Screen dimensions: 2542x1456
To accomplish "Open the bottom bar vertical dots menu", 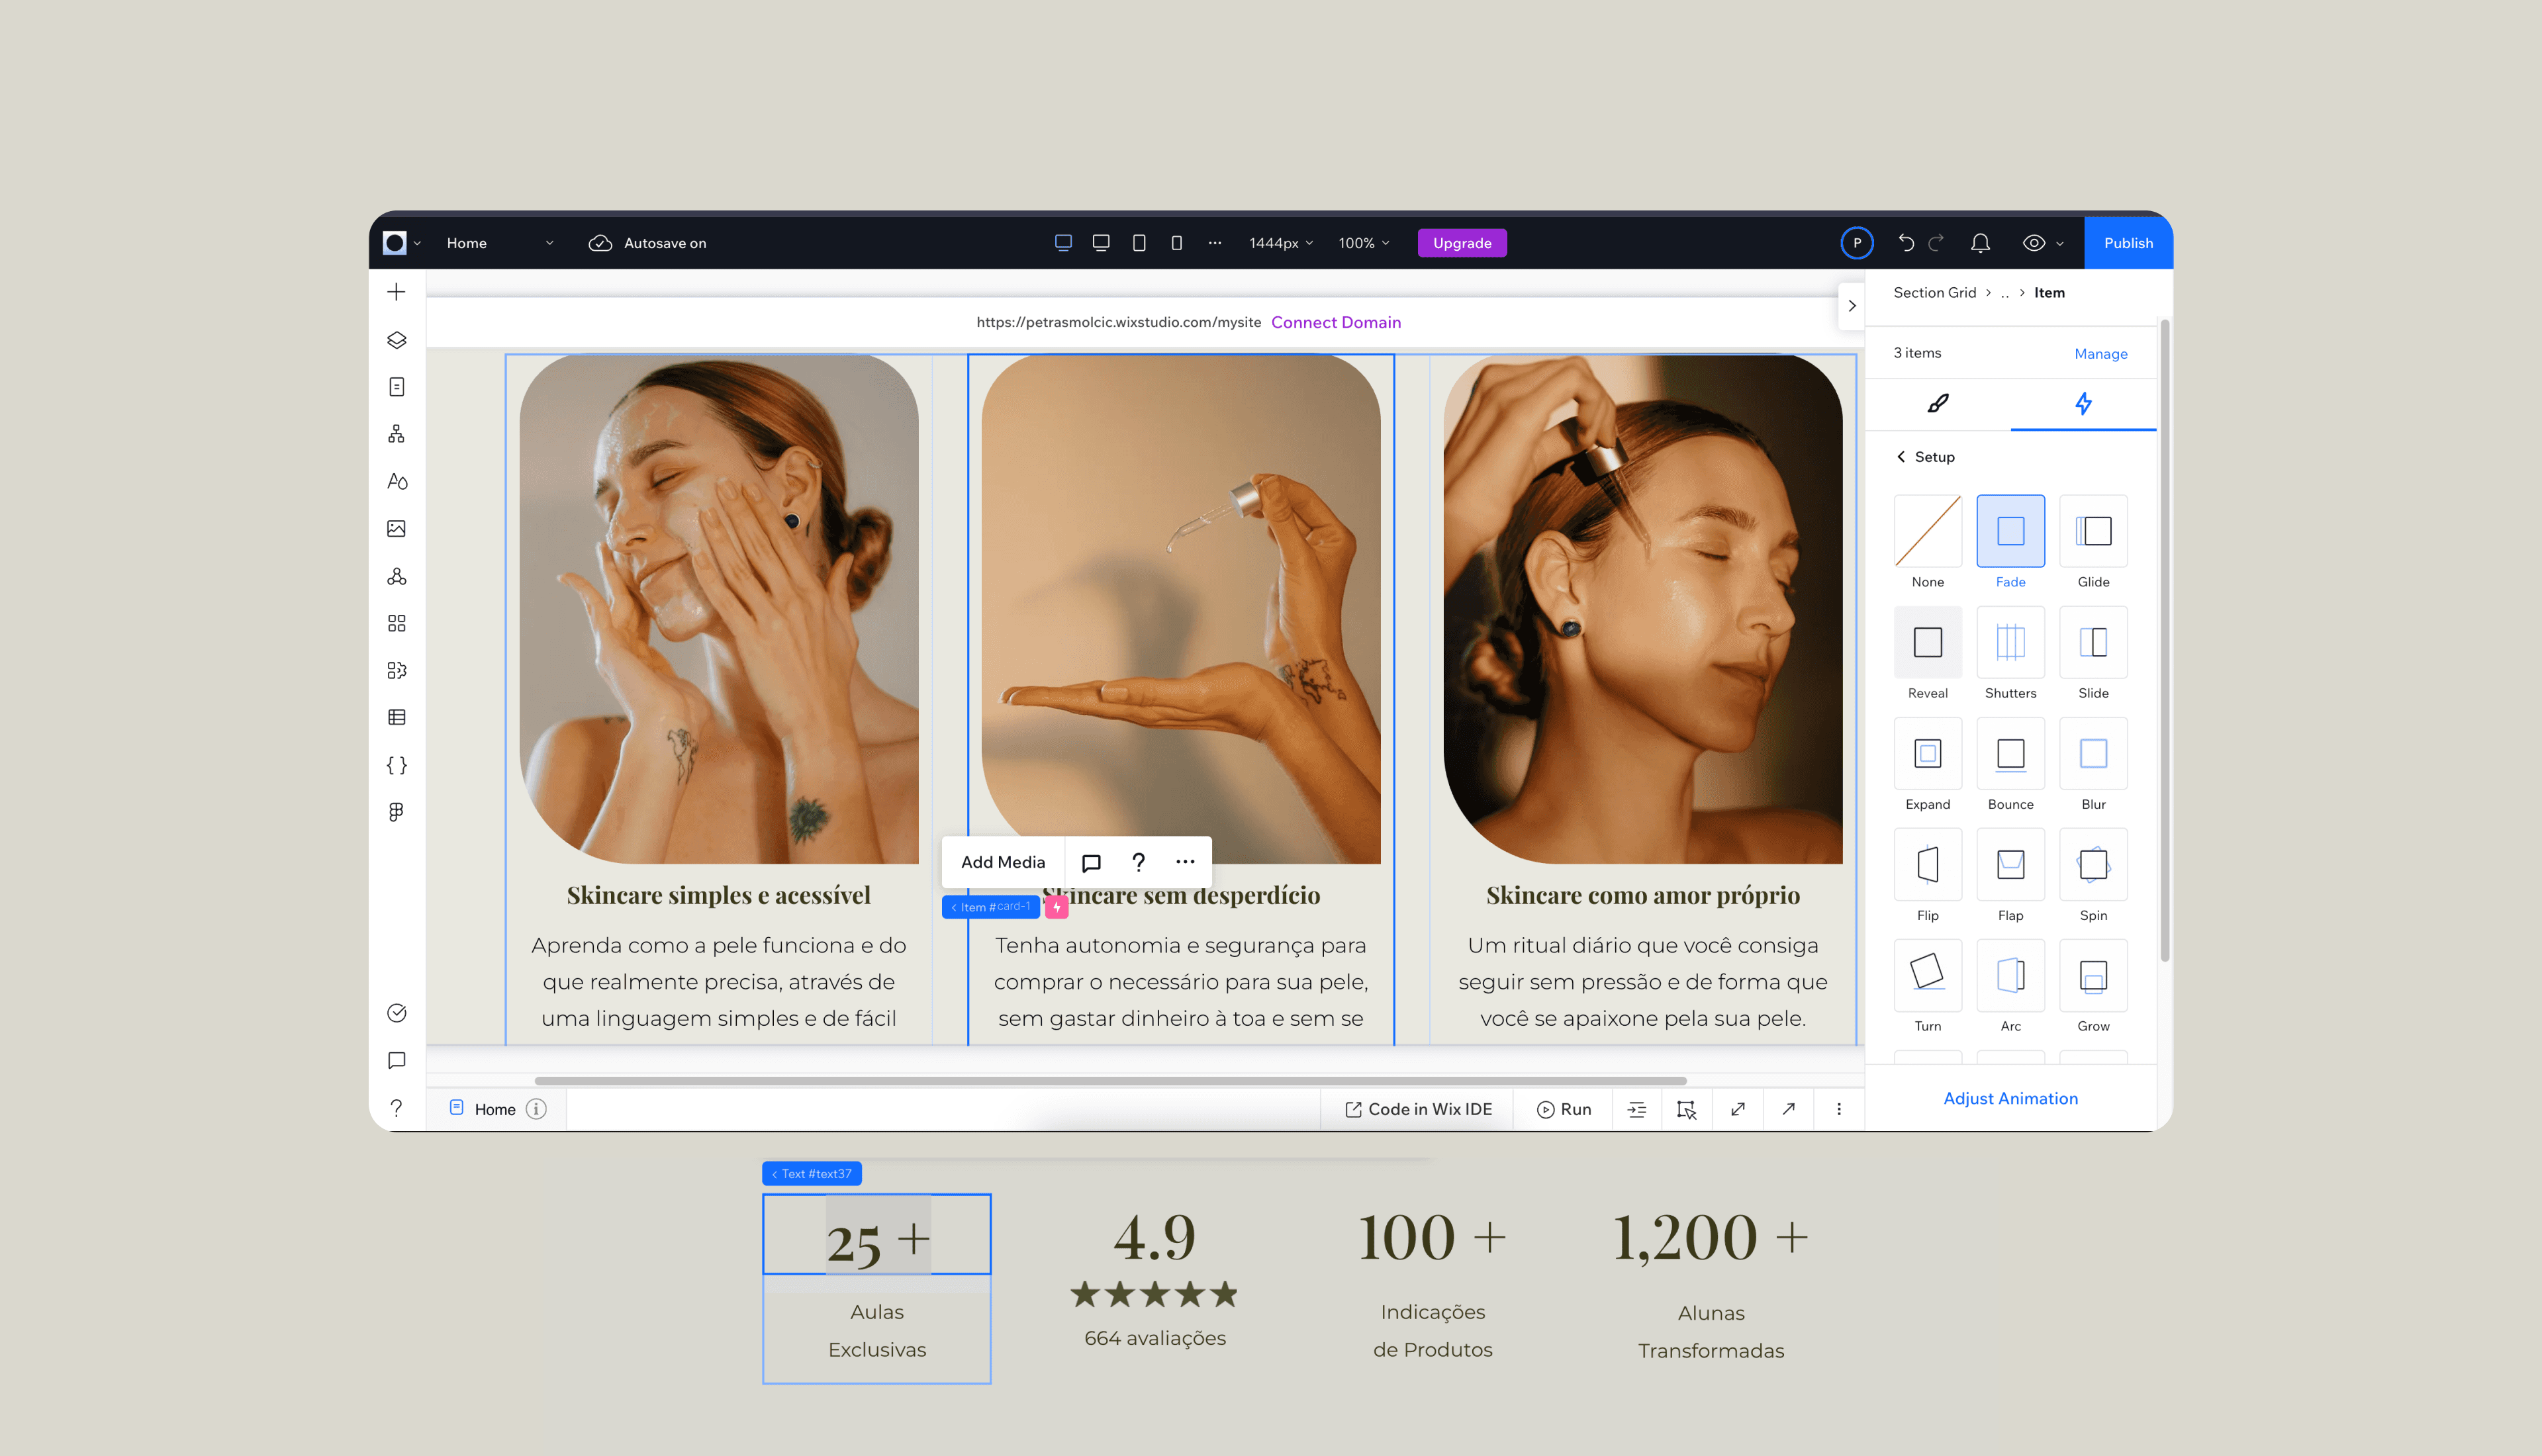I will [1839, 1109].
